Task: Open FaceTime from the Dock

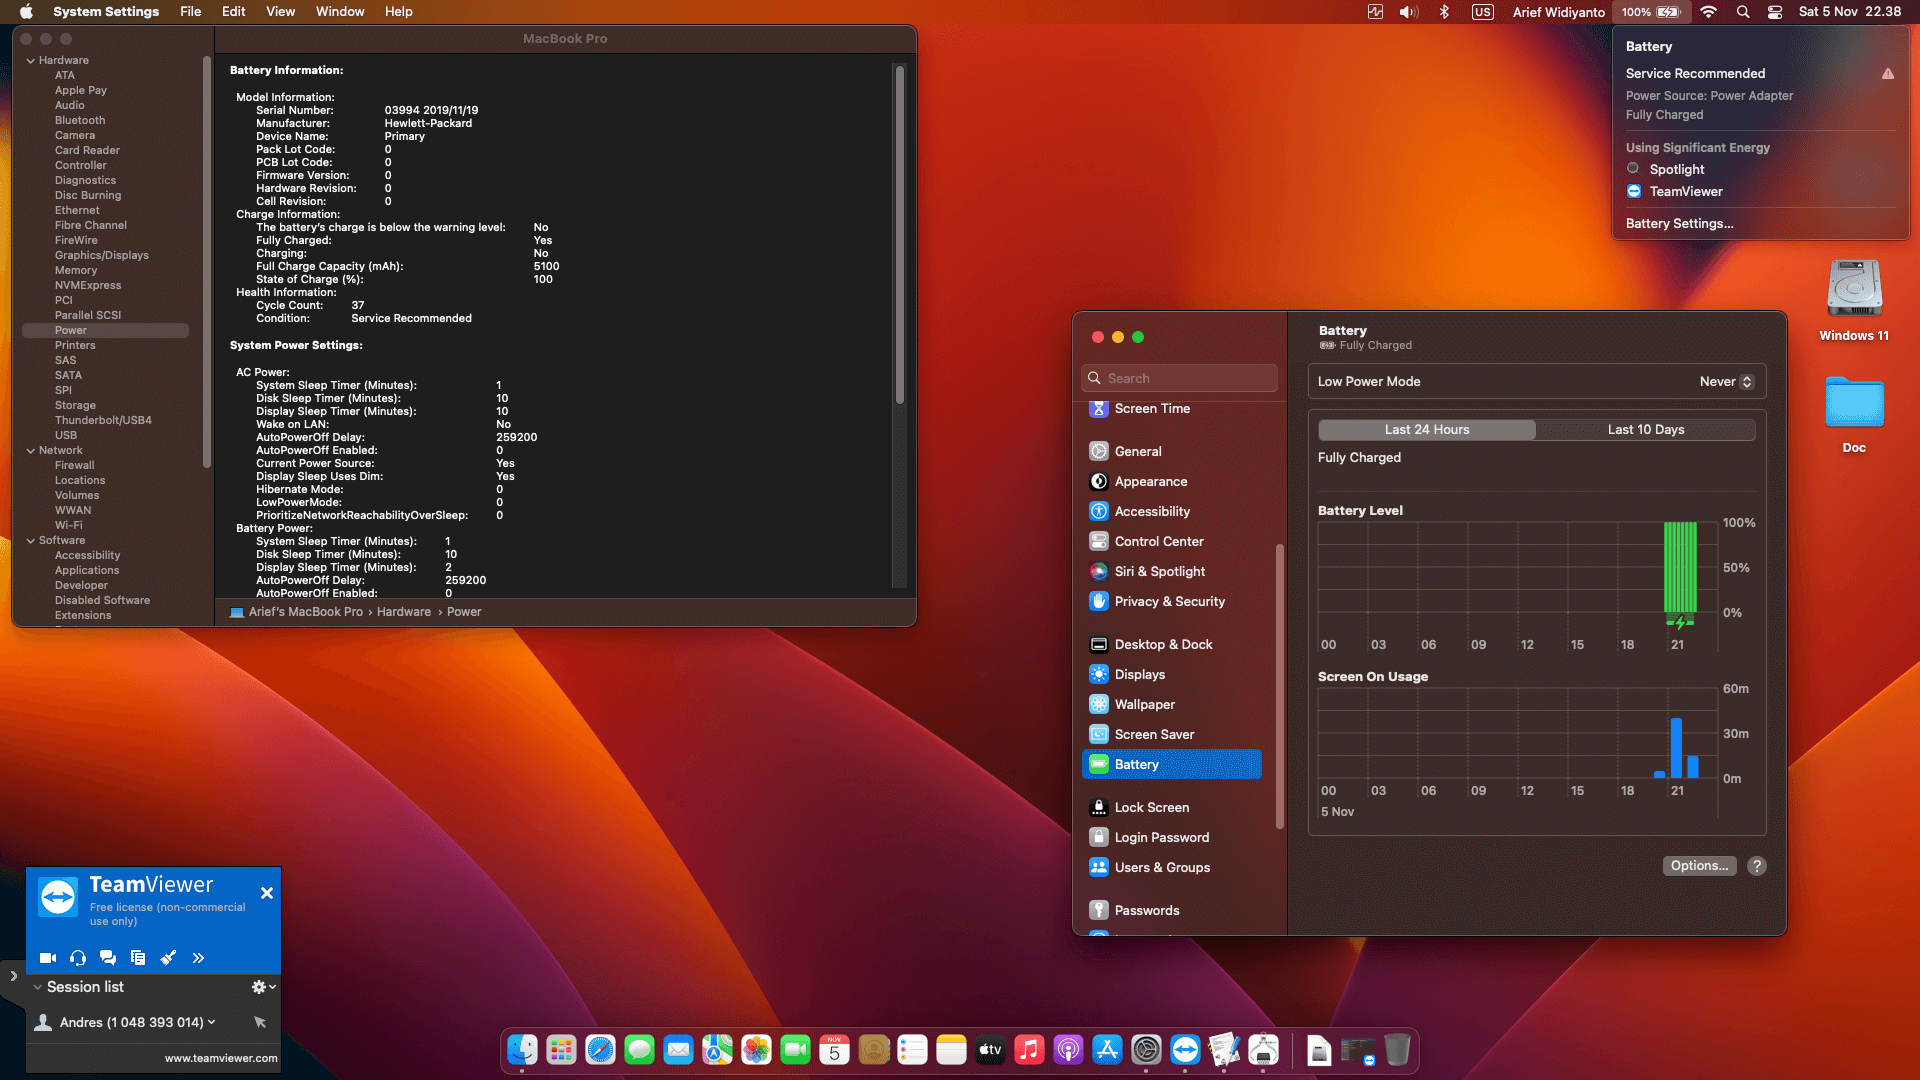Action: [x=795, y=1050]
